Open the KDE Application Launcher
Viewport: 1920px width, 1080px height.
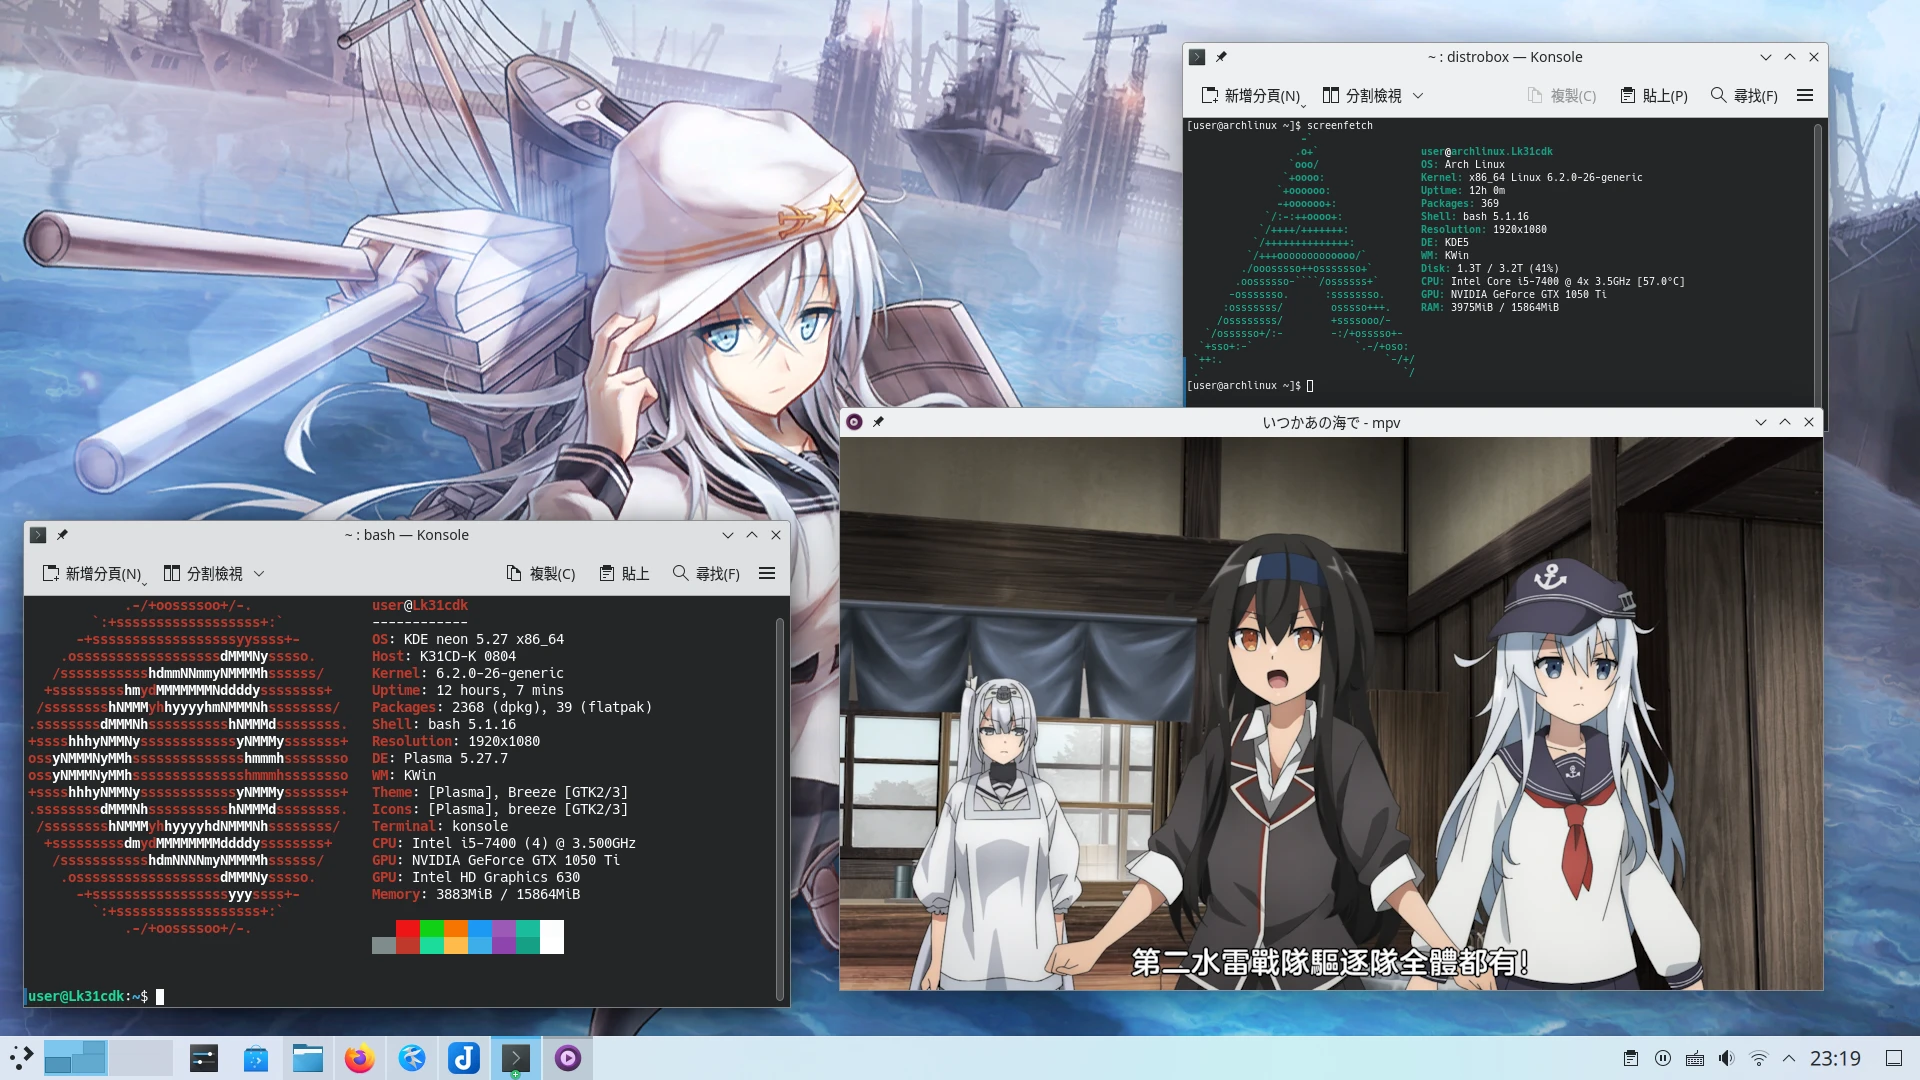point(20,1058)
